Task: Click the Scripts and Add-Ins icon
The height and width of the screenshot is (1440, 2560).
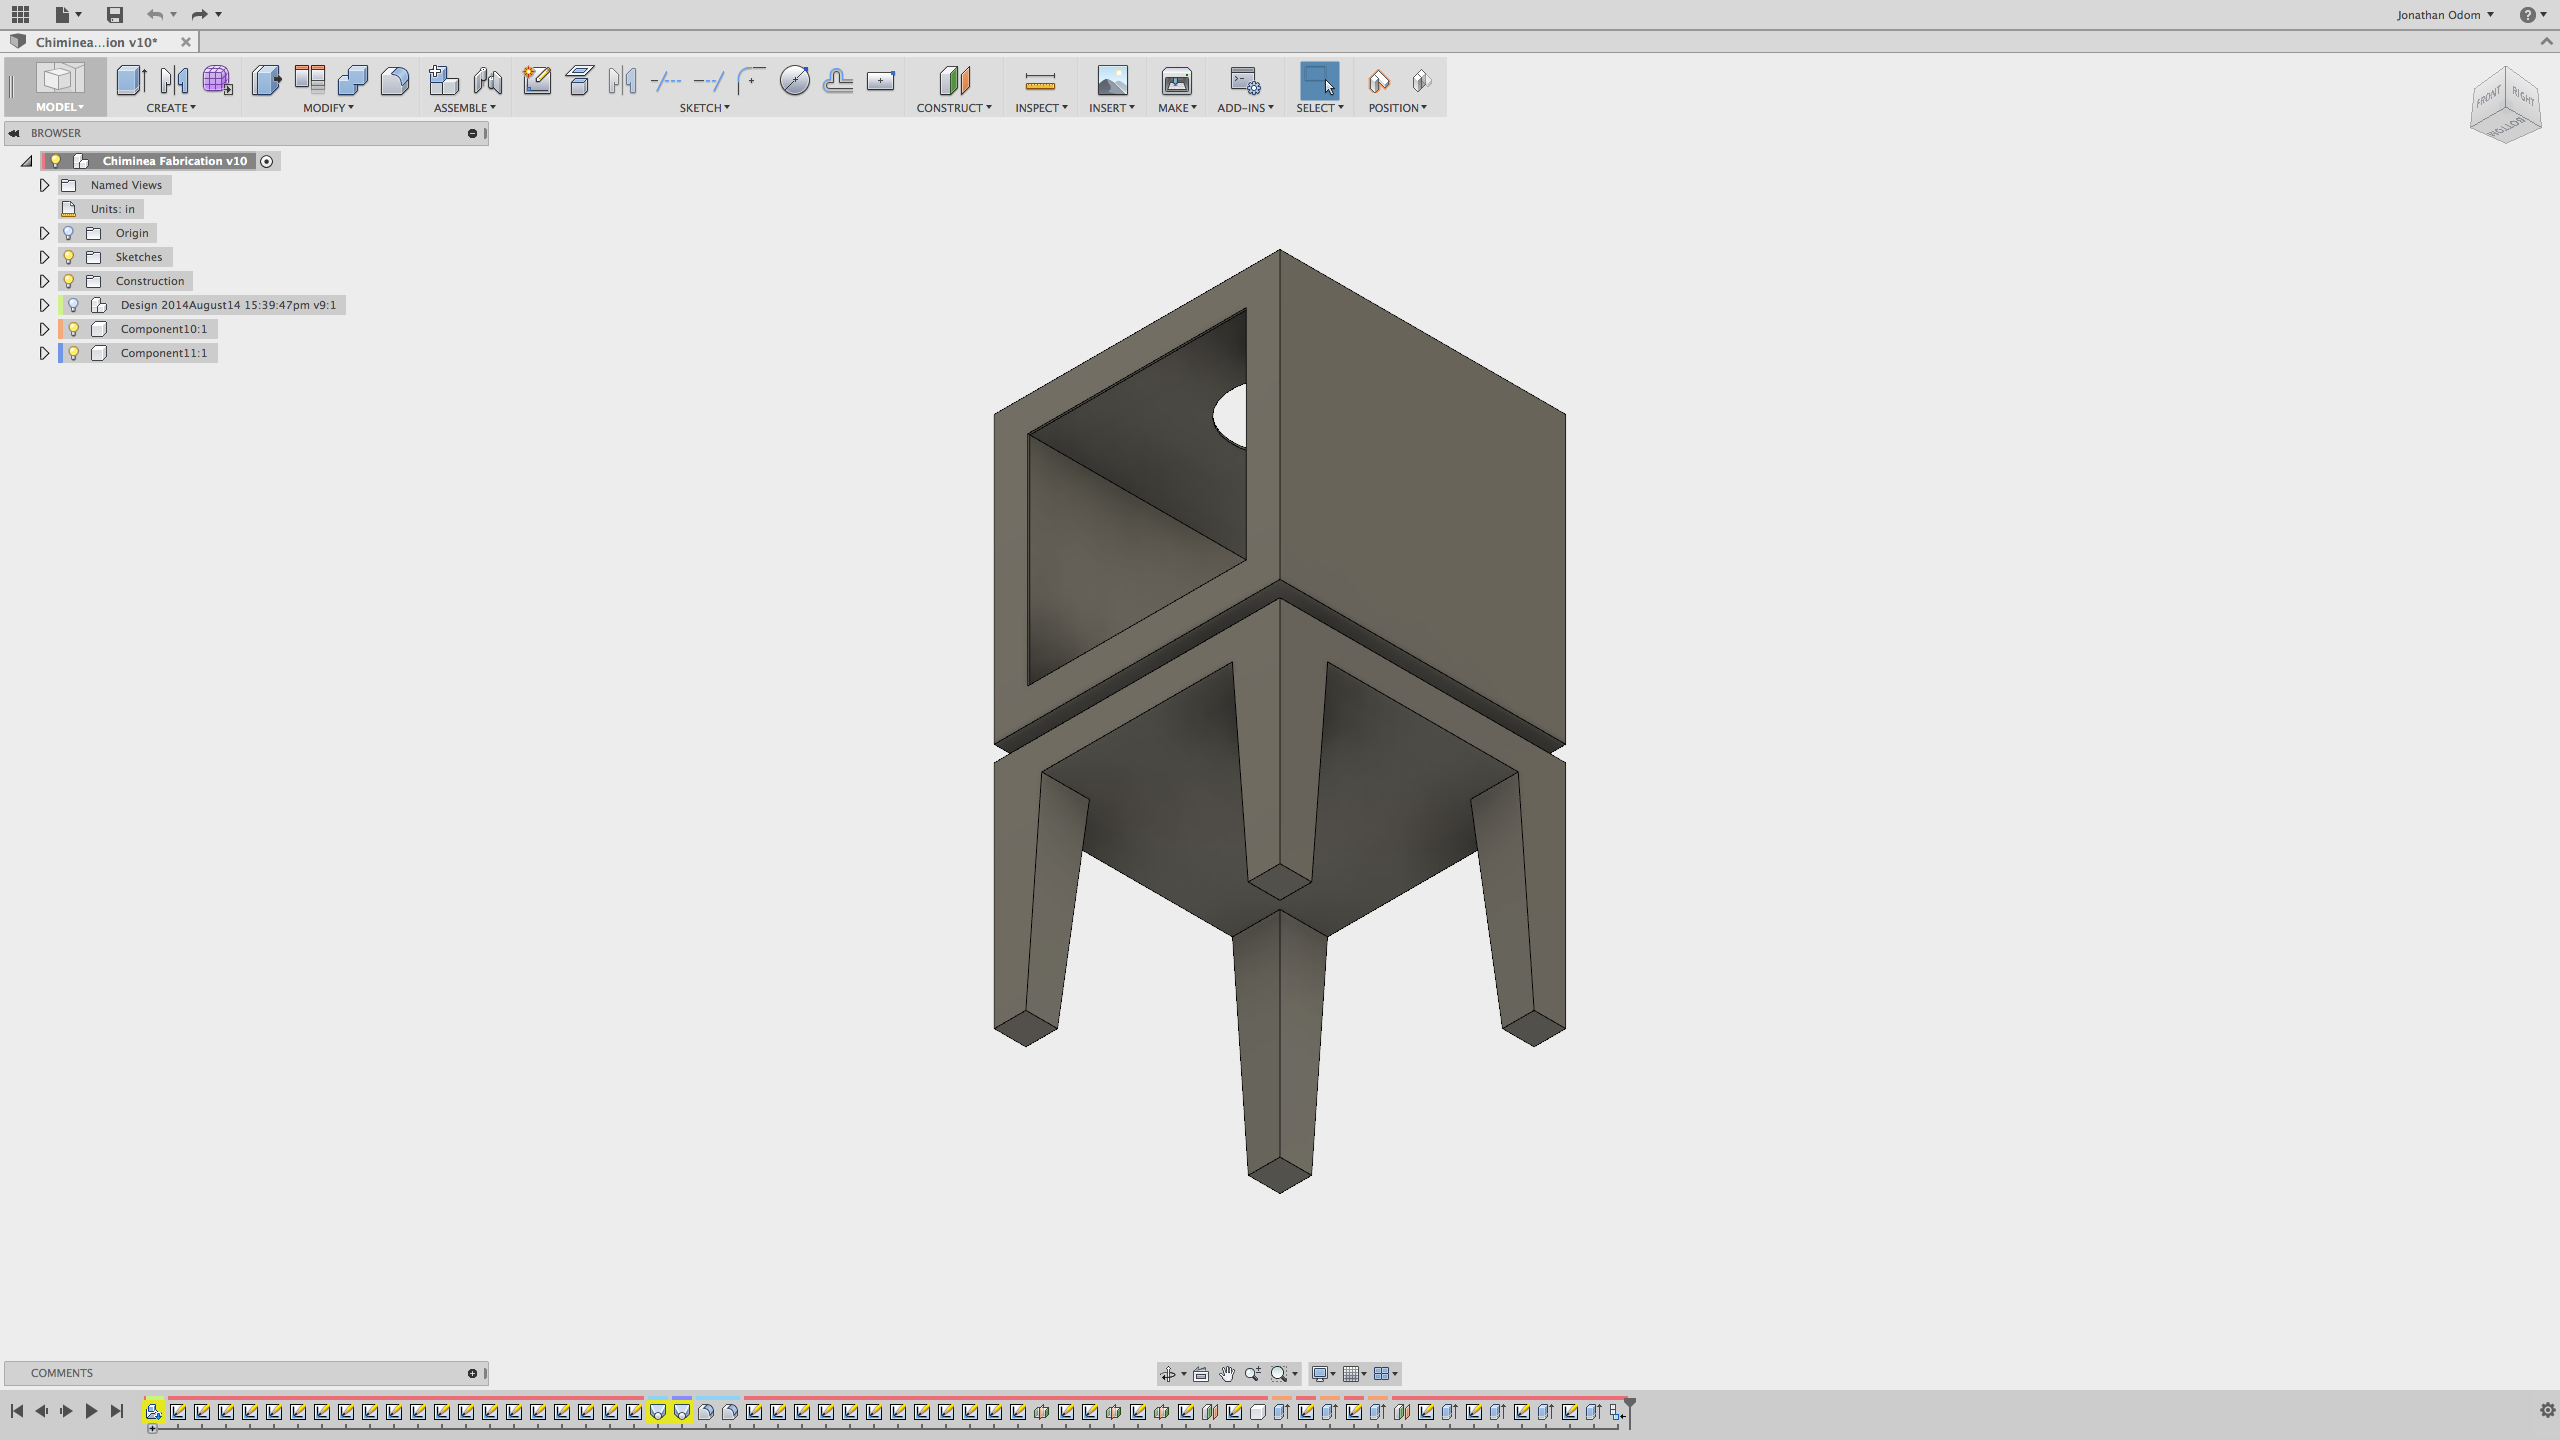Action: point(1244,81)
